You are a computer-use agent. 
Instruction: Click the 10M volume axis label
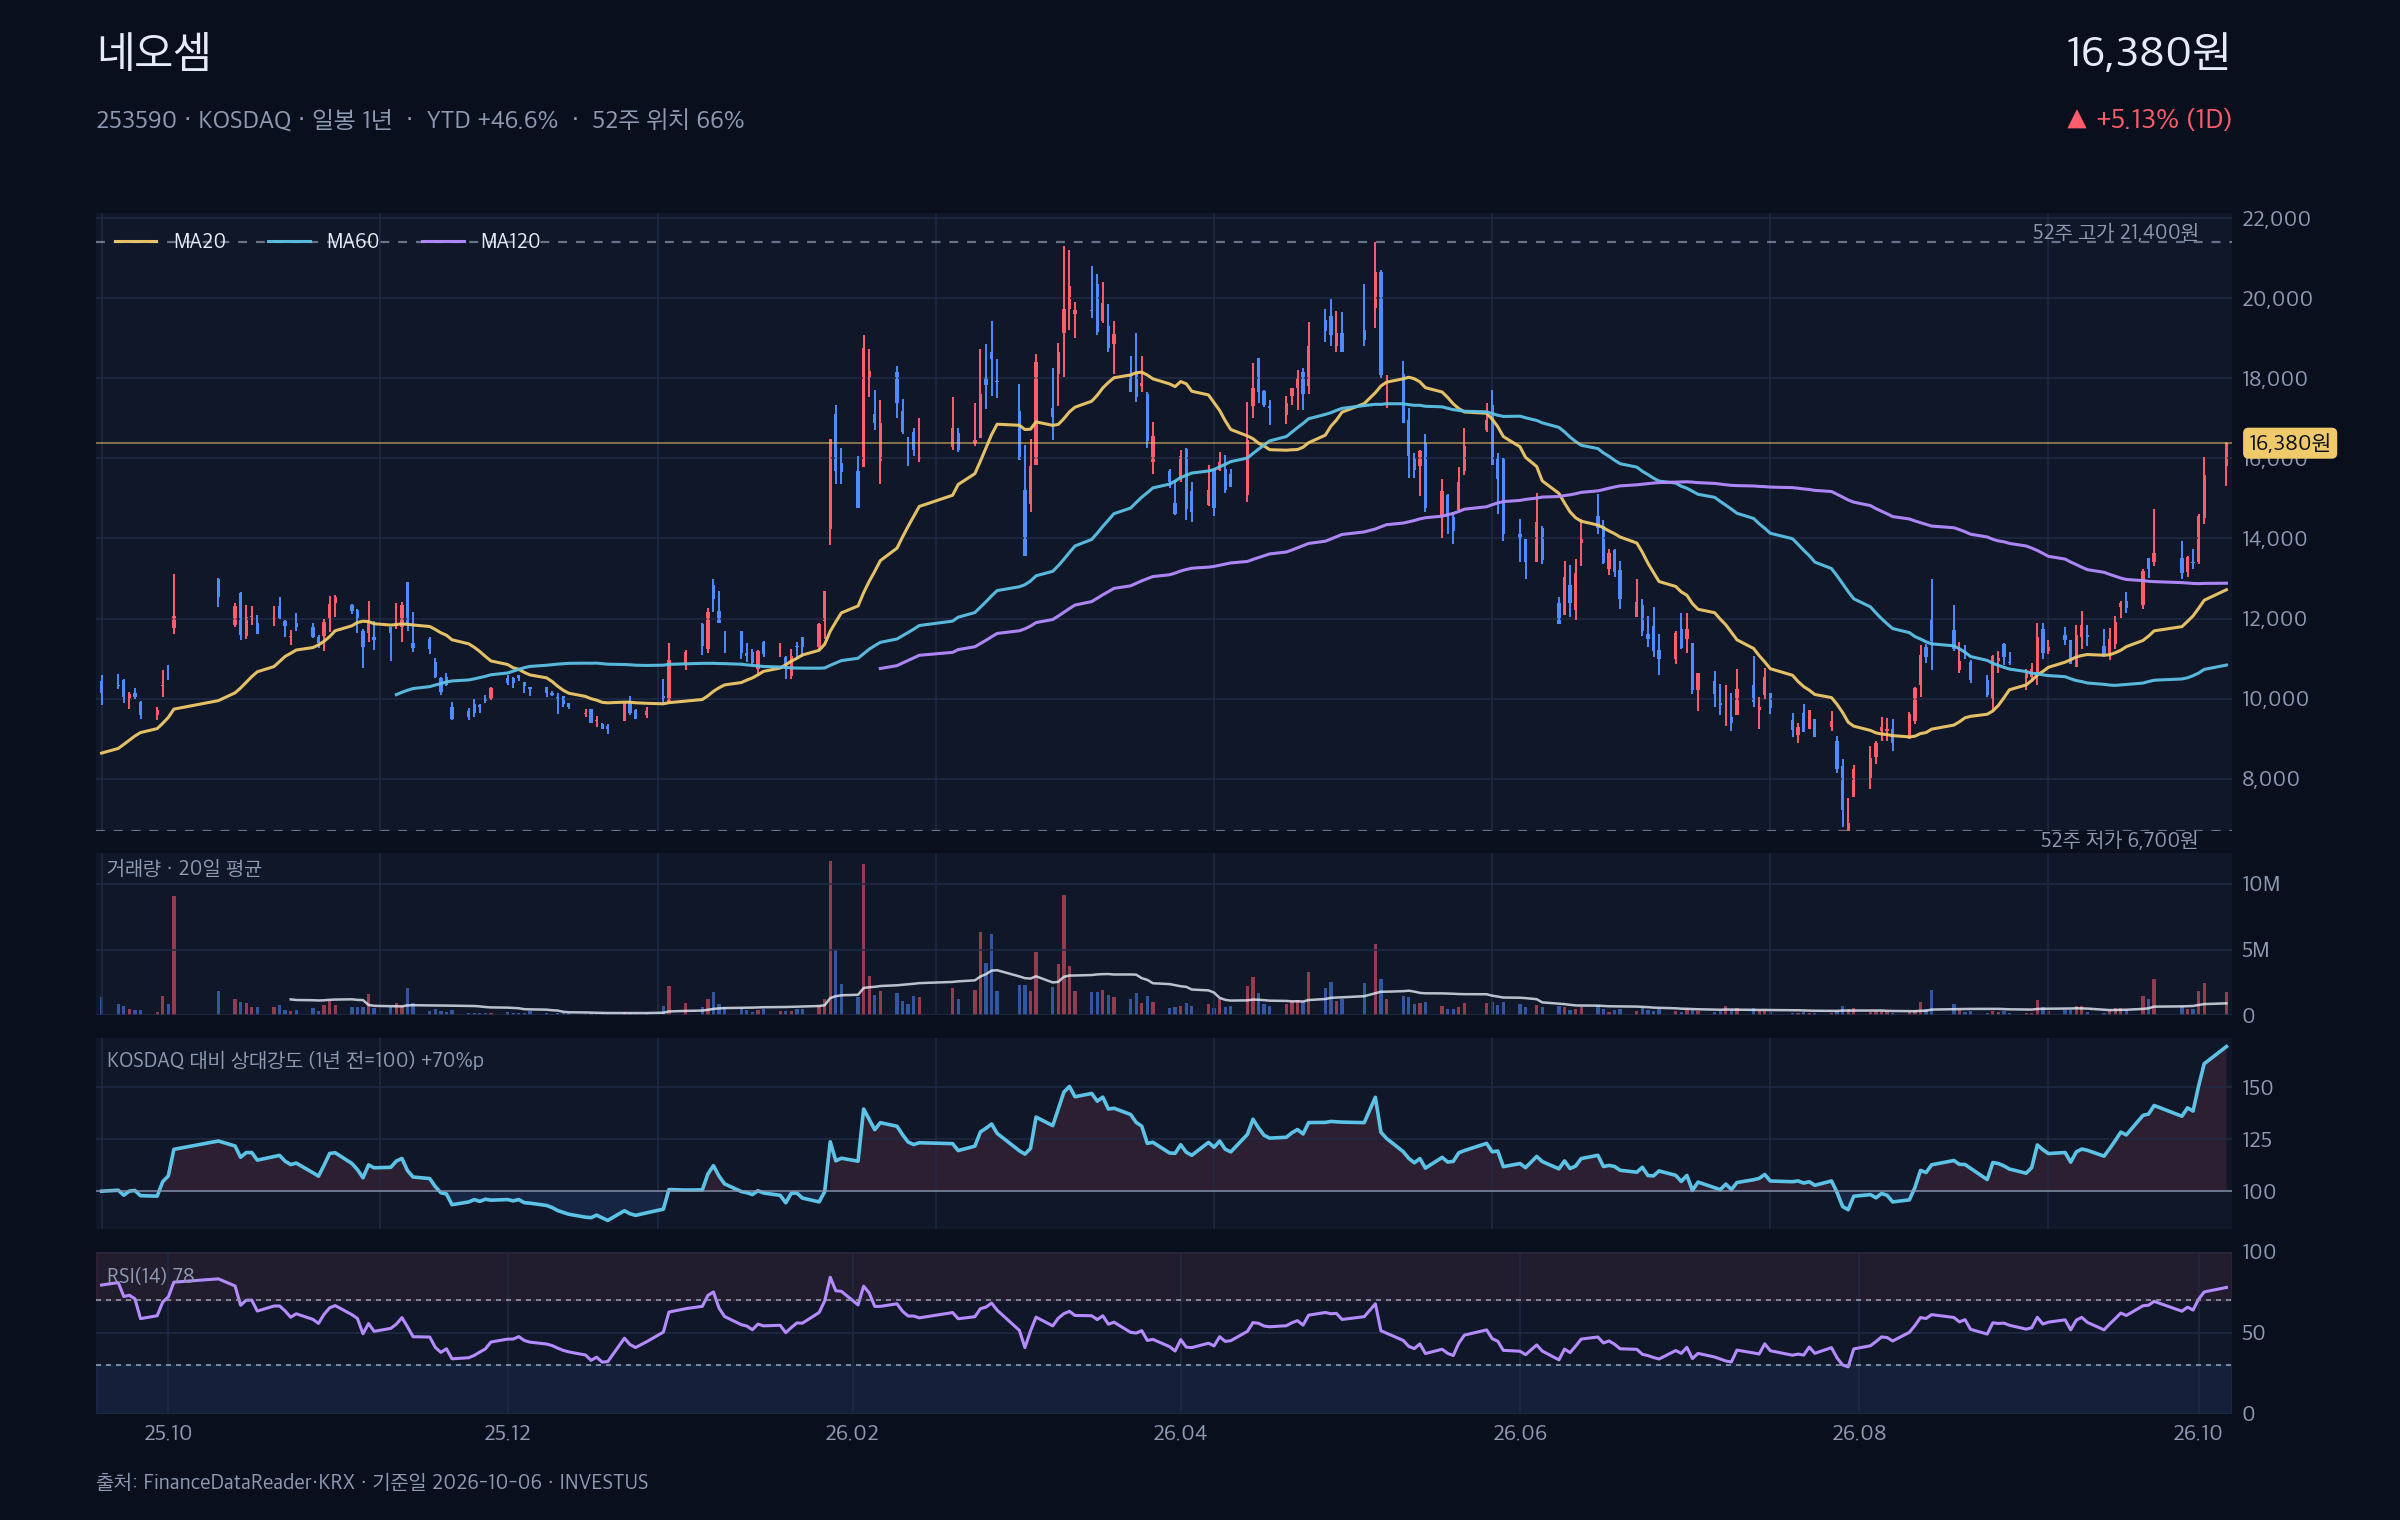tap(2261, 884)
